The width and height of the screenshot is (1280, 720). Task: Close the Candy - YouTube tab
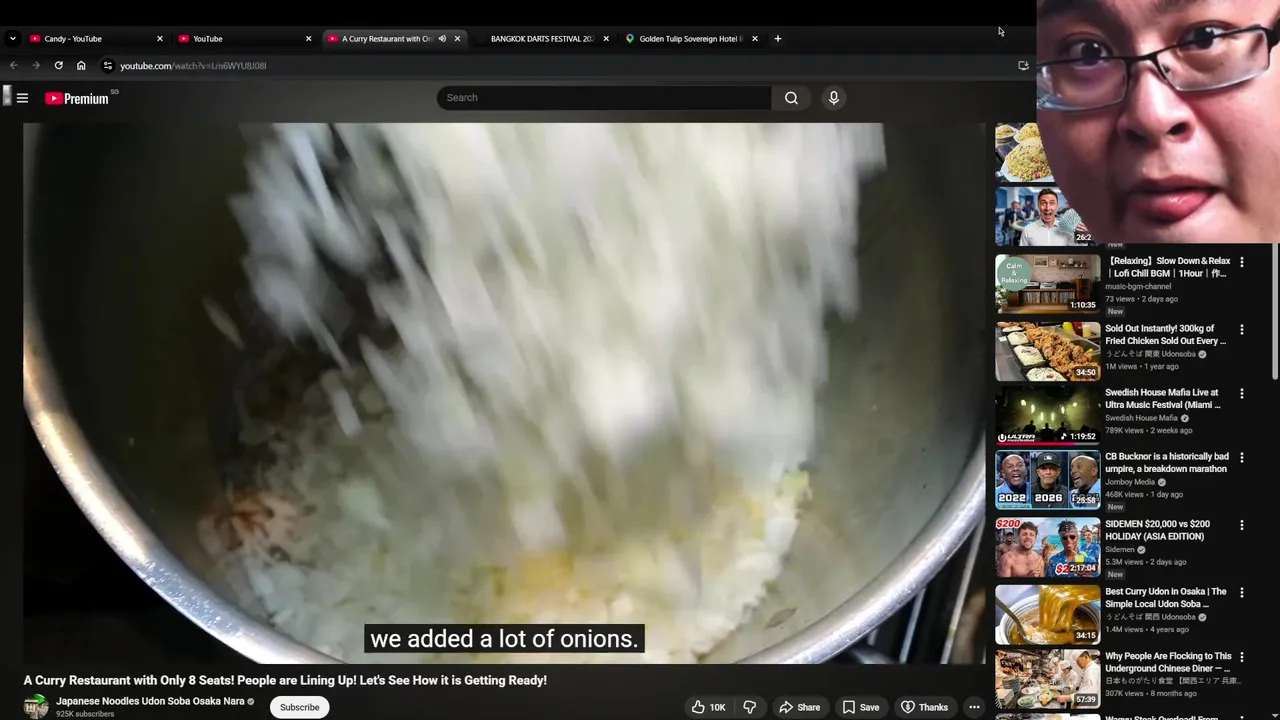pyautogui.click(x=159, y=39)
